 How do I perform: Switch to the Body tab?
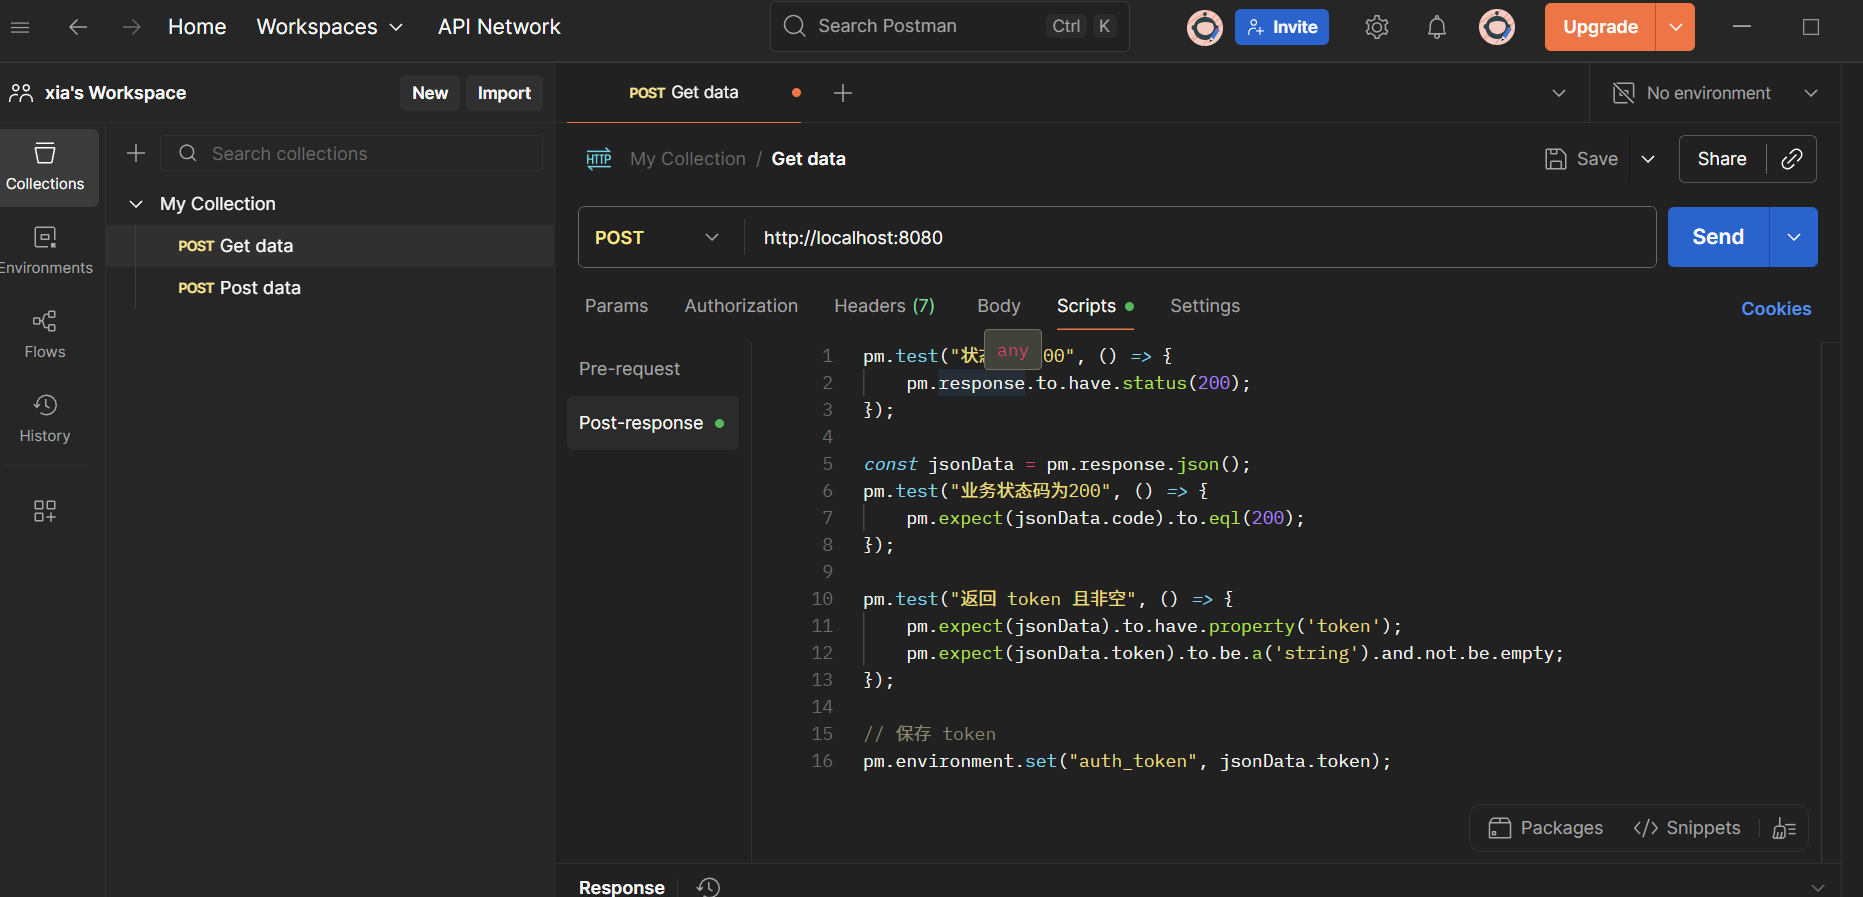998,306
